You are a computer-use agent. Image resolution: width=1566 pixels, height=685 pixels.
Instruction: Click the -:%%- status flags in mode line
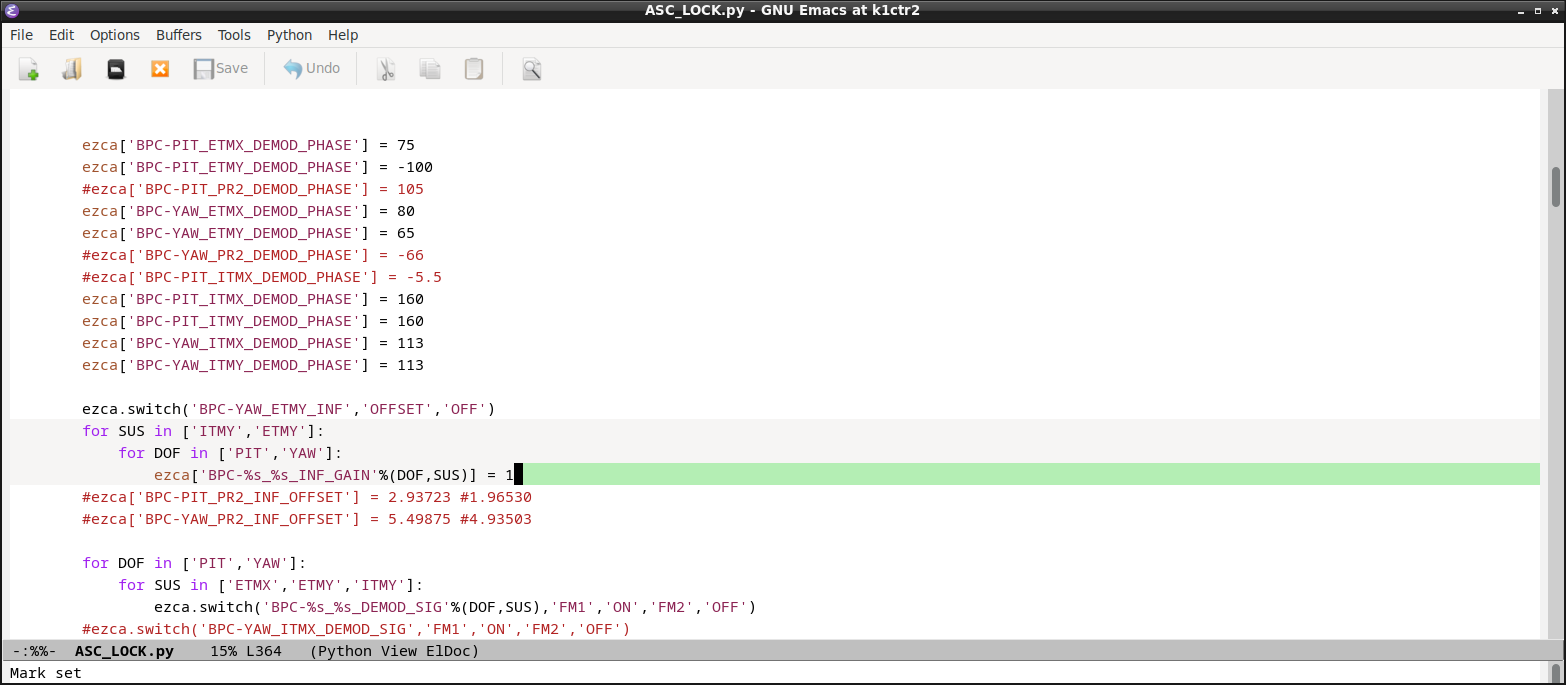tap(34, 651)
